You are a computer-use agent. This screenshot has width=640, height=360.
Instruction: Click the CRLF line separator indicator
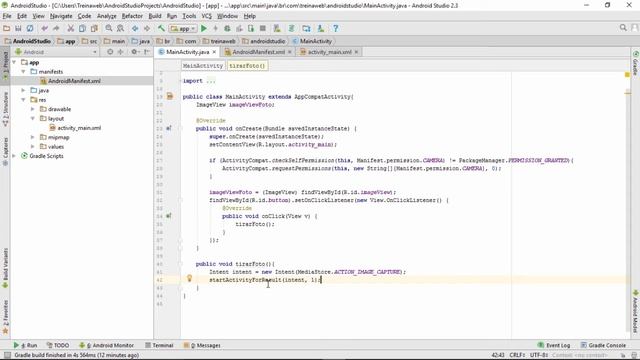(x=517, y=355)
